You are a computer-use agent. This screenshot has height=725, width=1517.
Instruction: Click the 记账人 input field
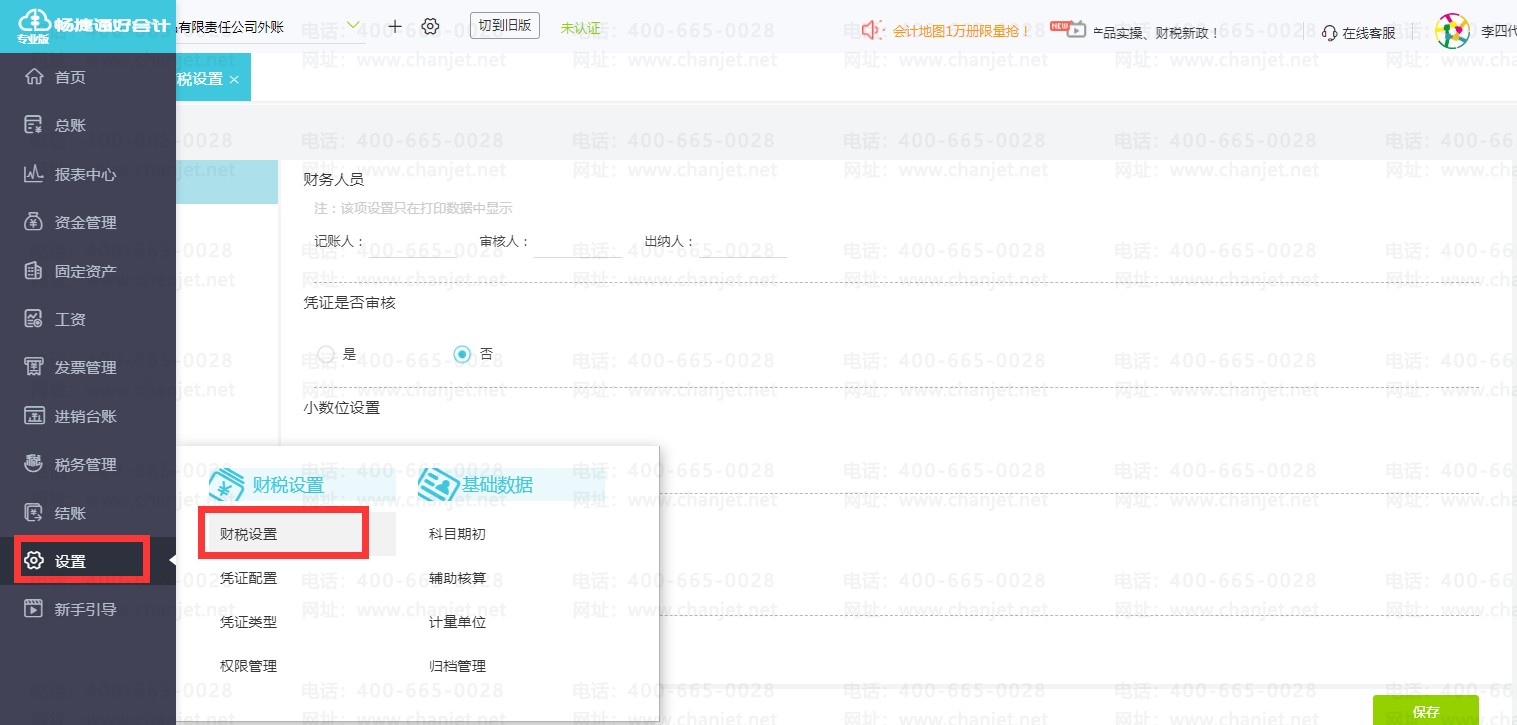[x=412, y=243]
